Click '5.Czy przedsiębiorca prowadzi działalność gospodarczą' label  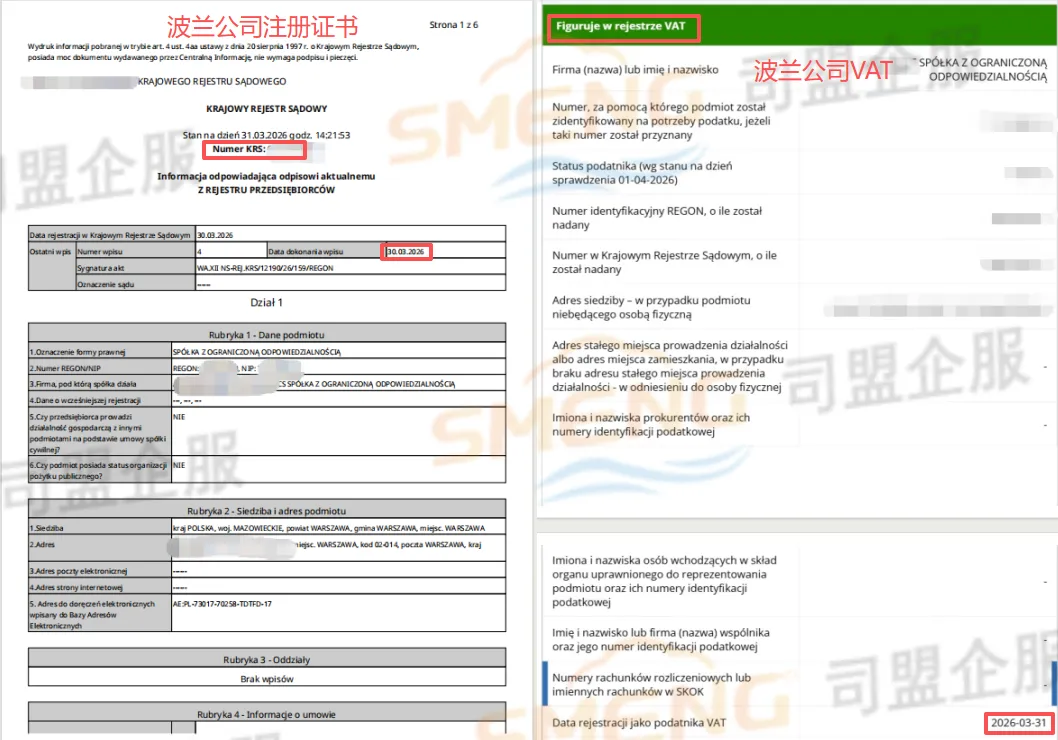tap(98, 433)
